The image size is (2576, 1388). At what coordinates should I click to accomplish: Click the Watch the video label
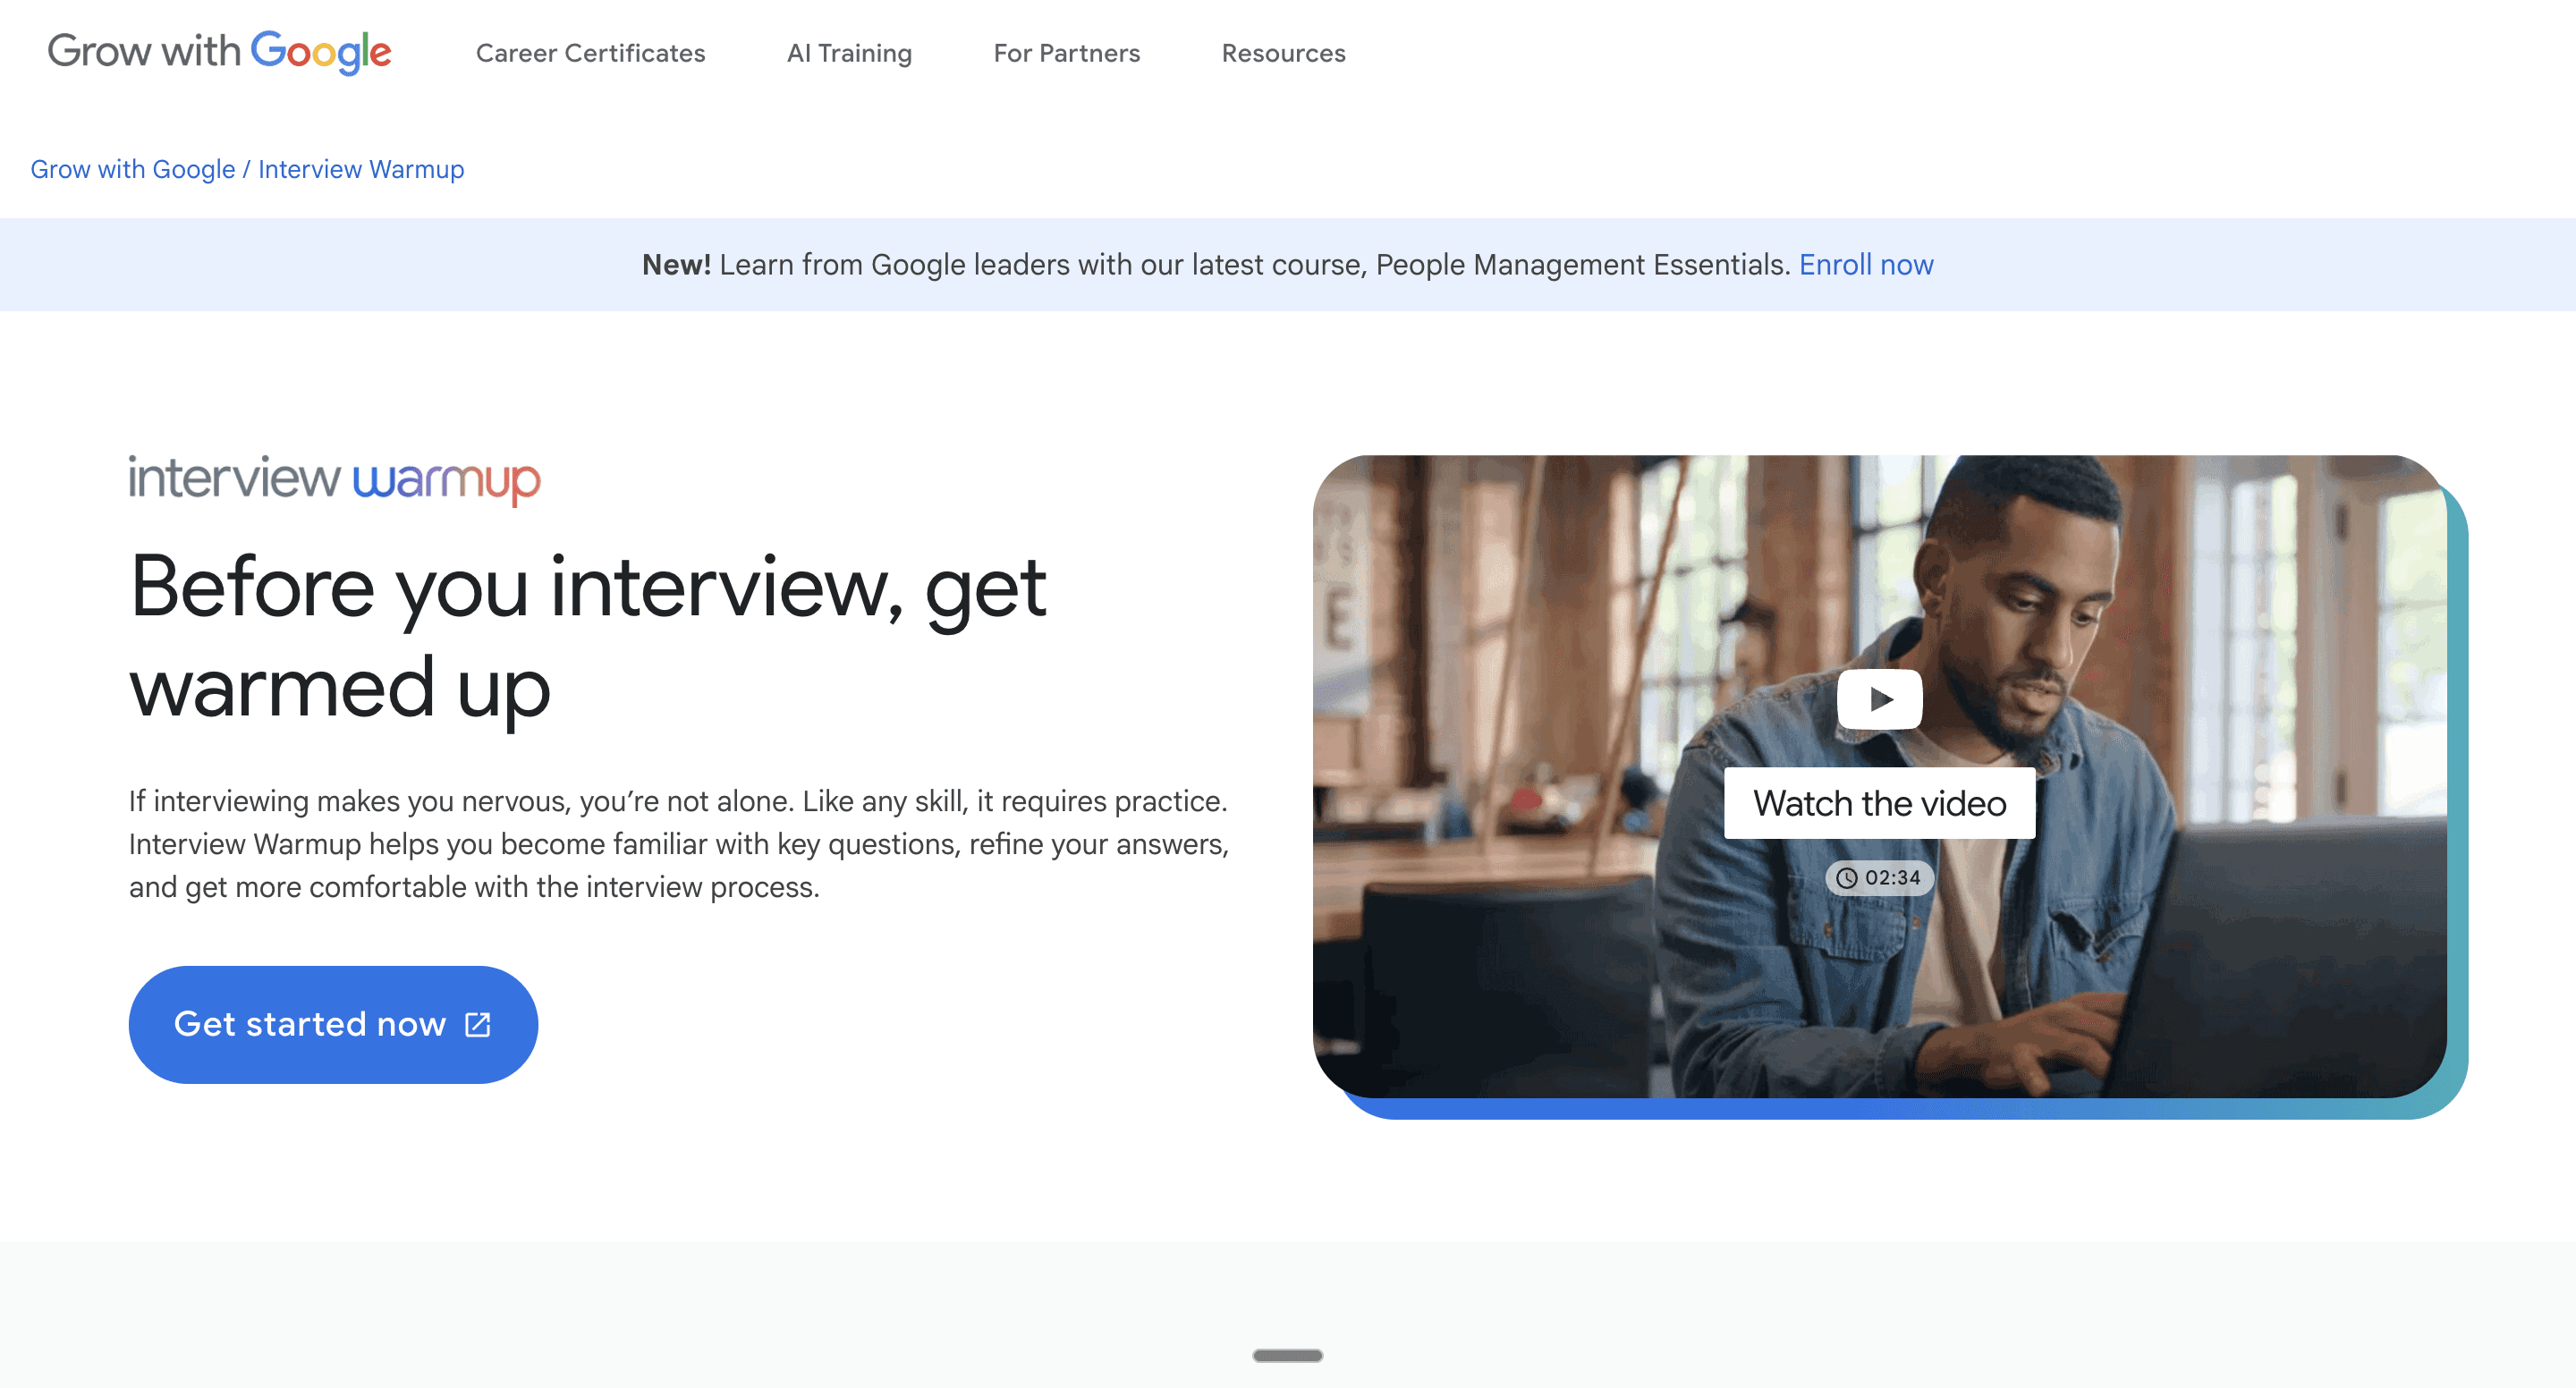click(1879, 803)
